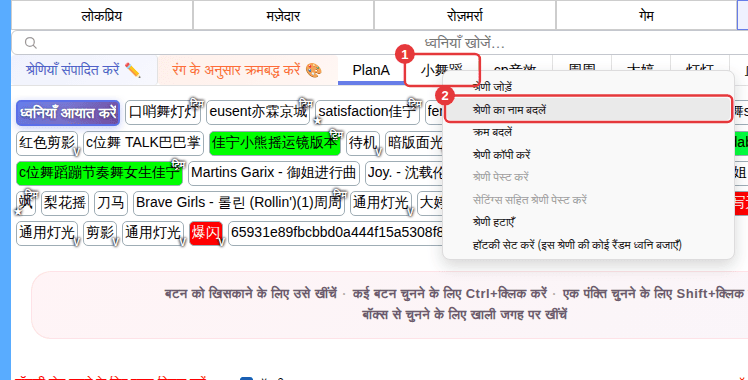Open the लोकप्रिय tab
748x380 pixels.
[102, 15]
